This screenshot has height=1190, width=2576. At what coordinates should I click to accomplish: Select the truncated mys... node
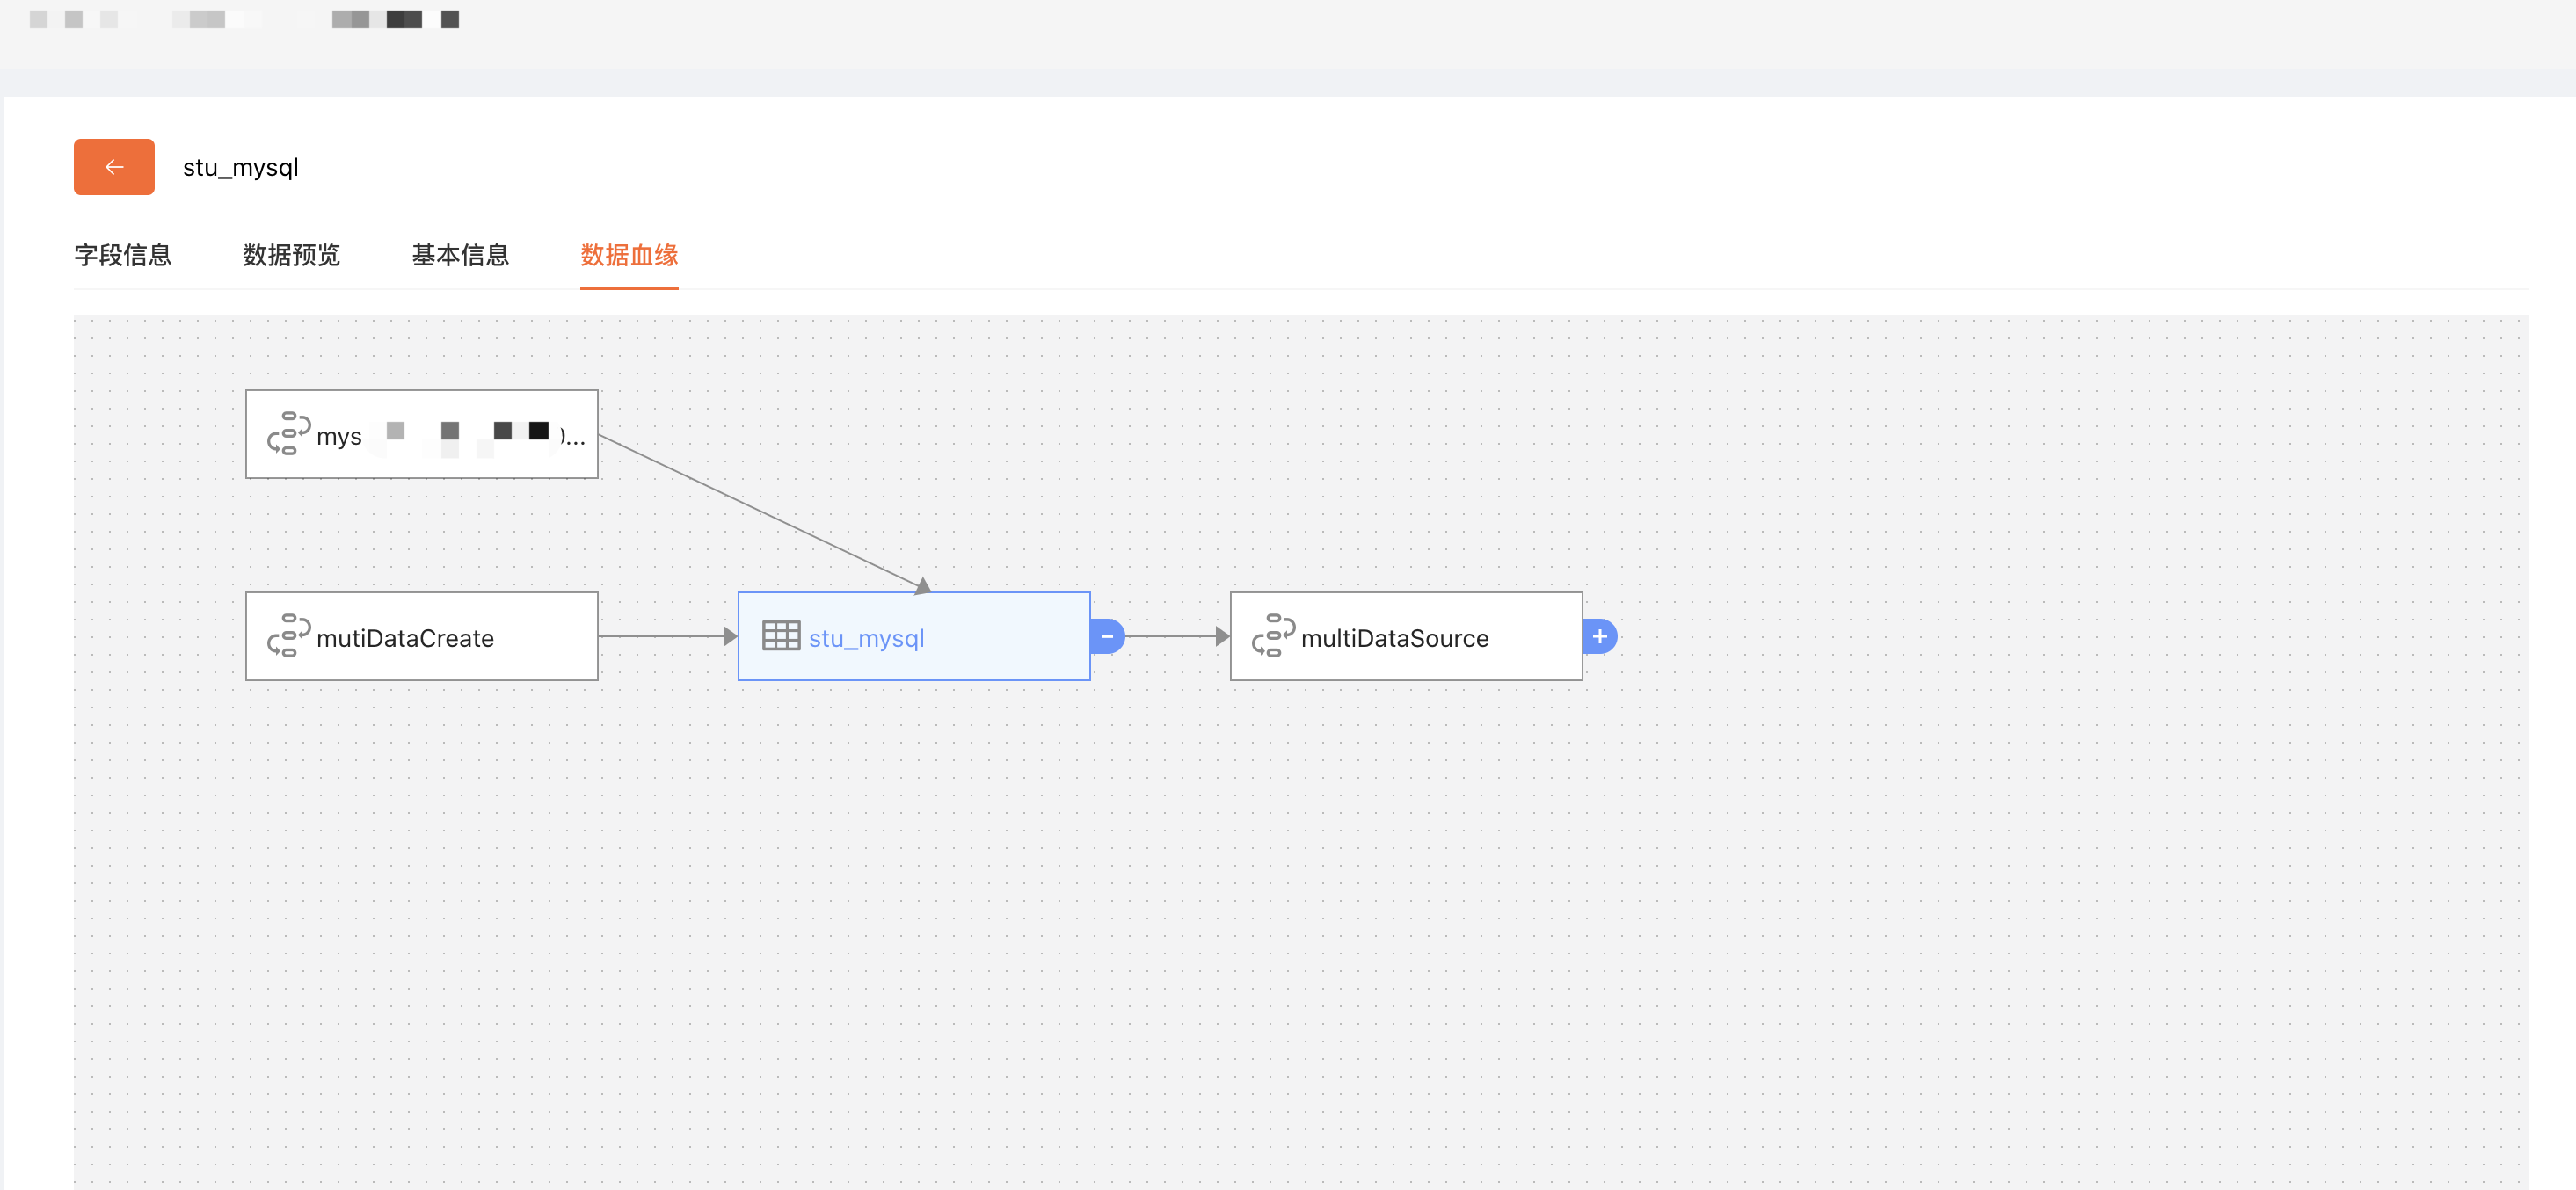422,434
